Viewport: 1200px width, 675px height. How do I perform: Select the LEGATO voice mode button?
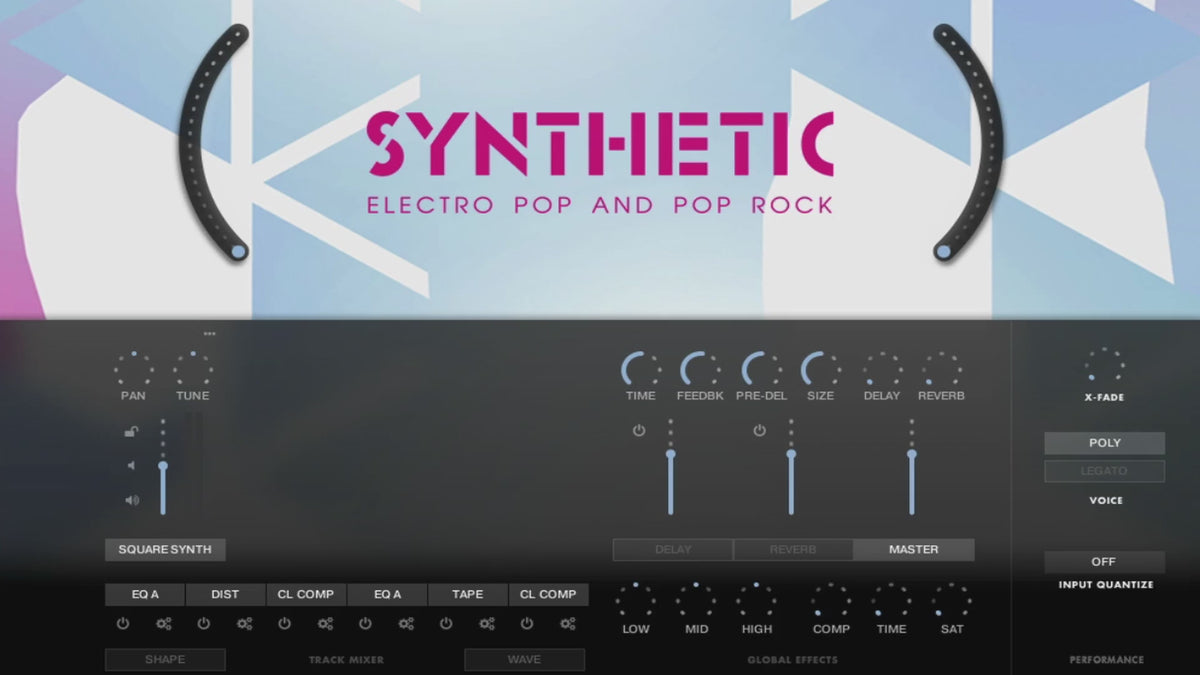1104,471
